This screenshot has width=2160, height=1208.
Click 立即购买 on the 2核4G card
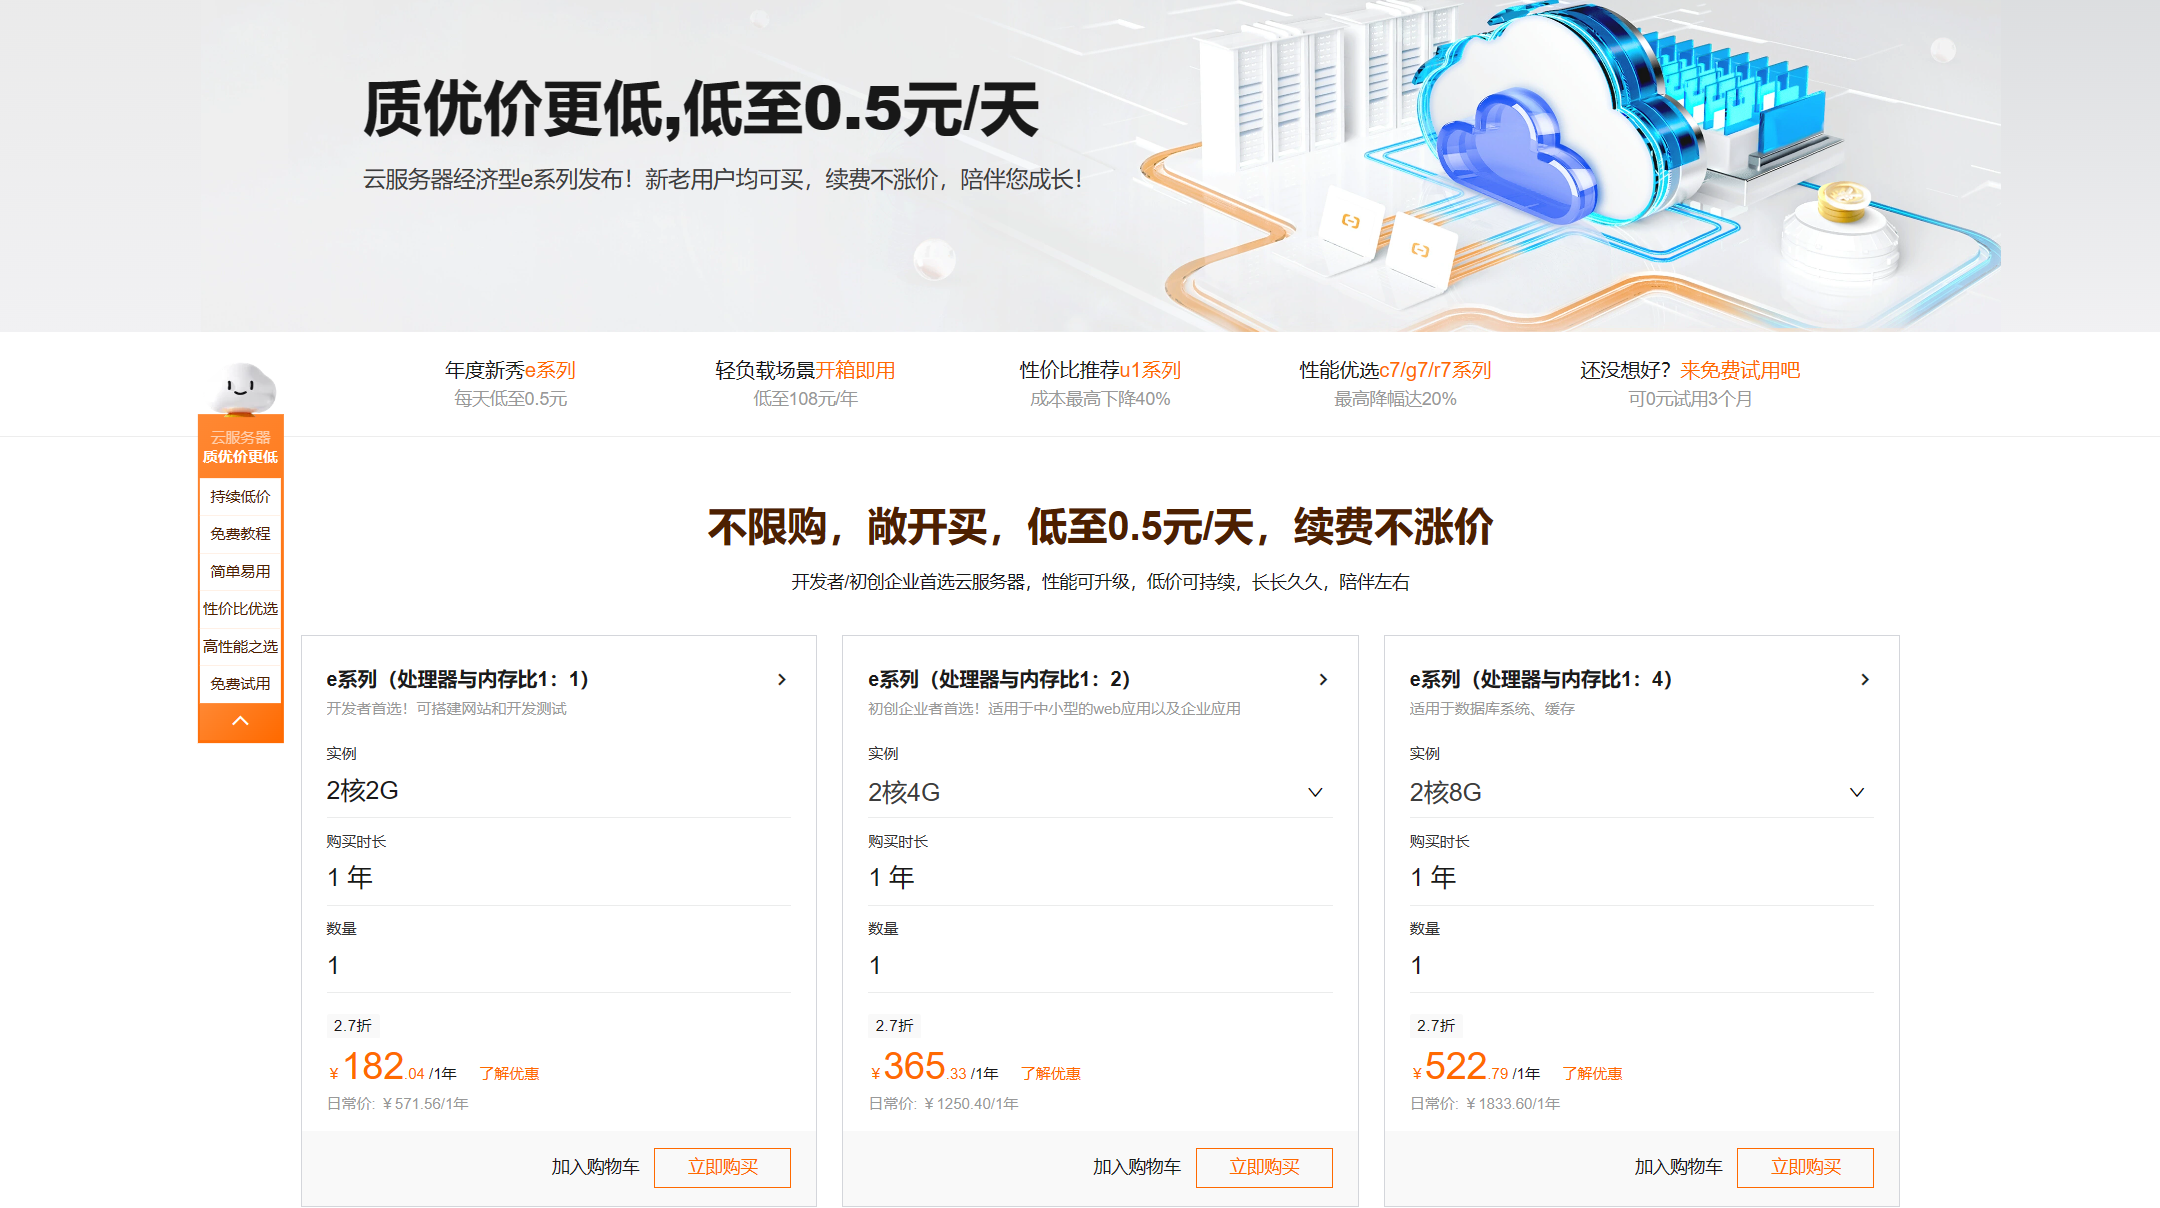[1264, 1167]
